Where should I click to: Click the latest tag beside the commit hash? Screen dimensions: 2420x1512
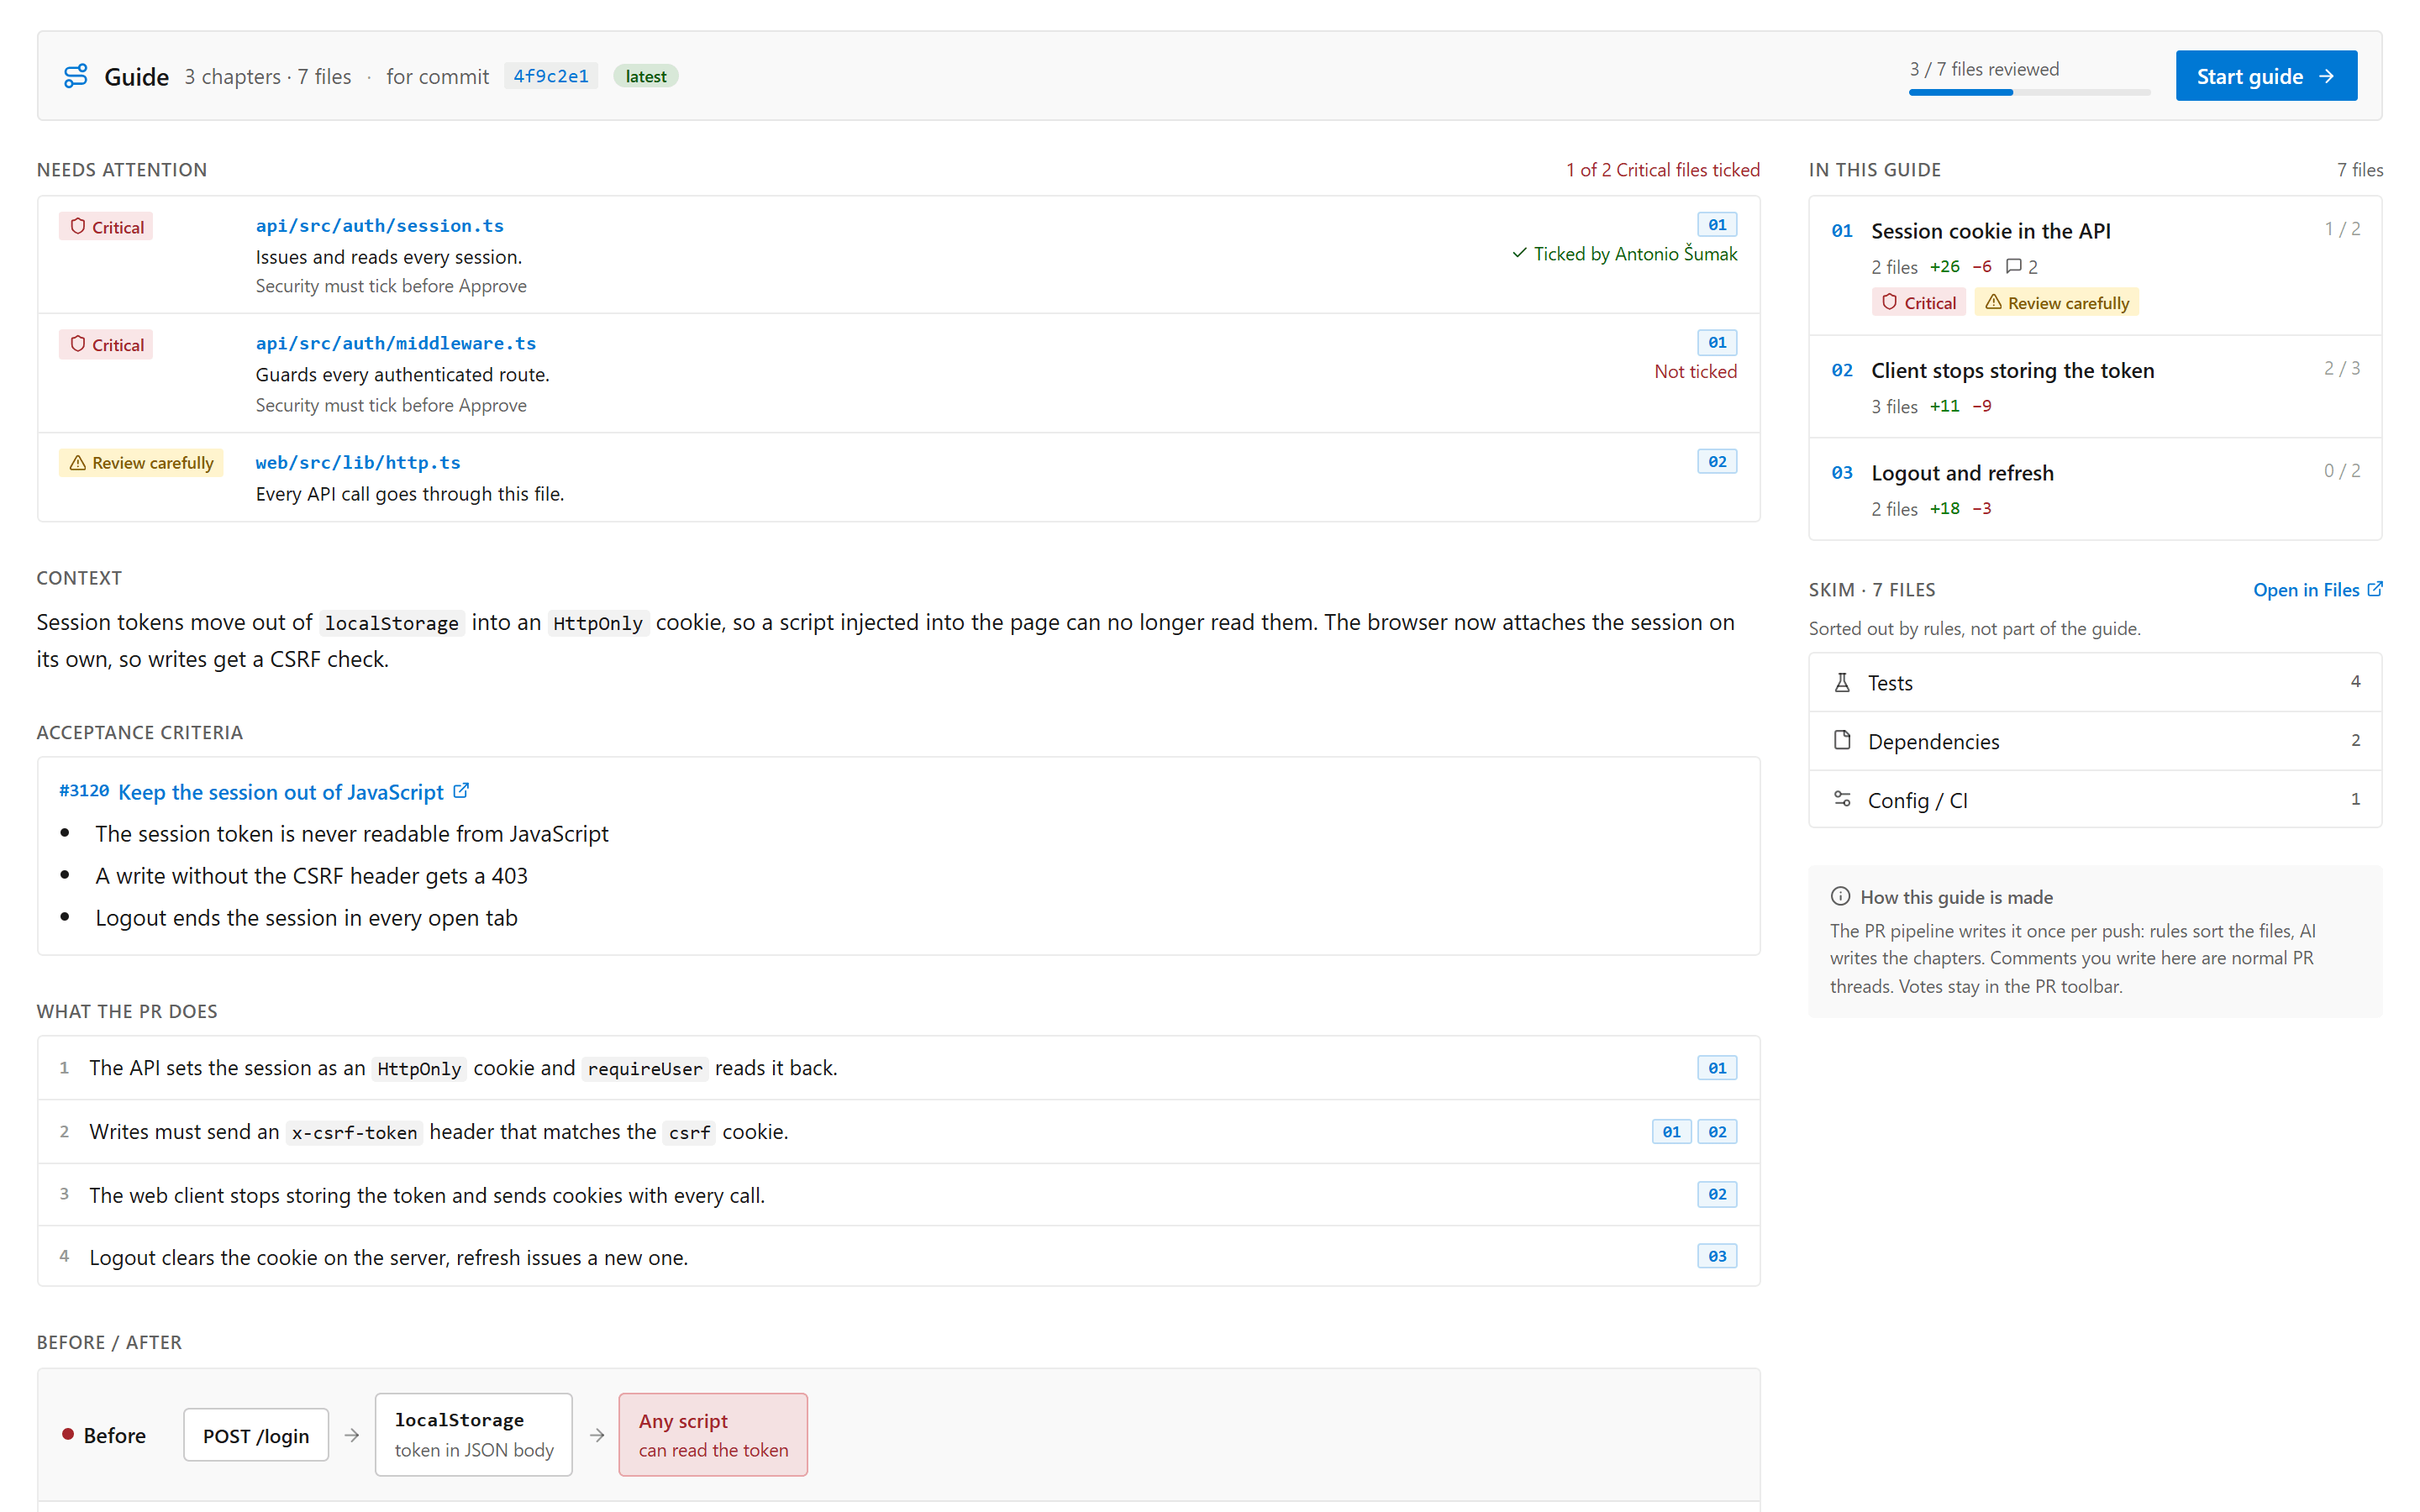(646, 76)
